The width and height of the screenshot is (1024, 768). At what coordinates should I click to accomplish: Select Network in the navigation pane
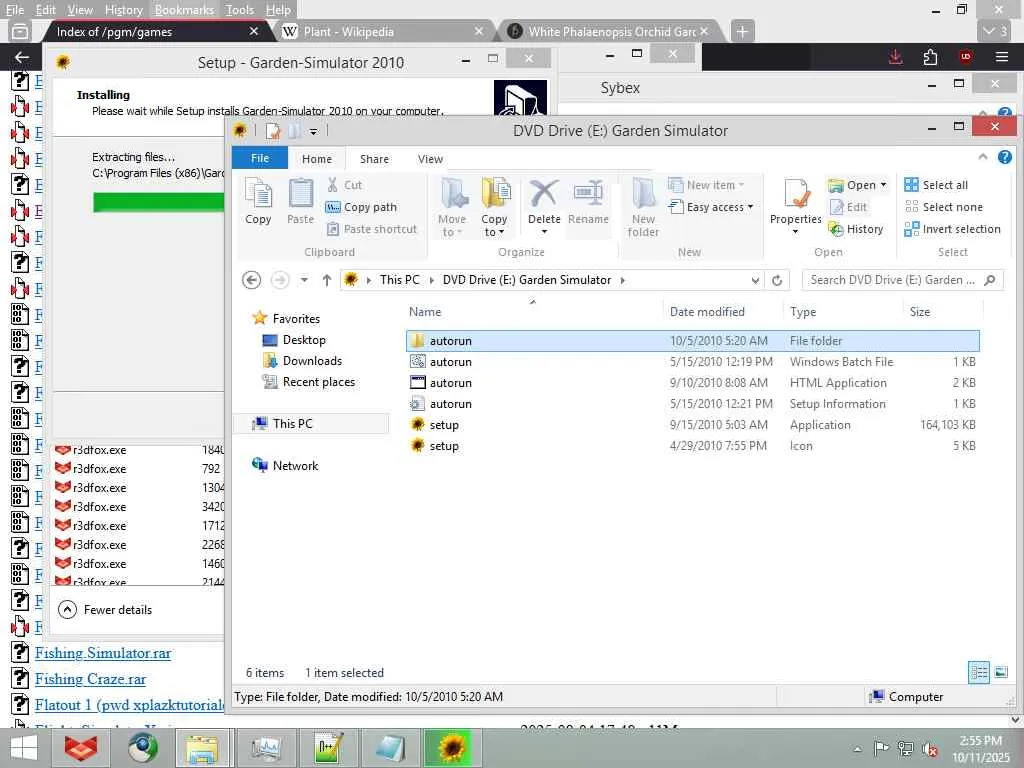[285, 465]
